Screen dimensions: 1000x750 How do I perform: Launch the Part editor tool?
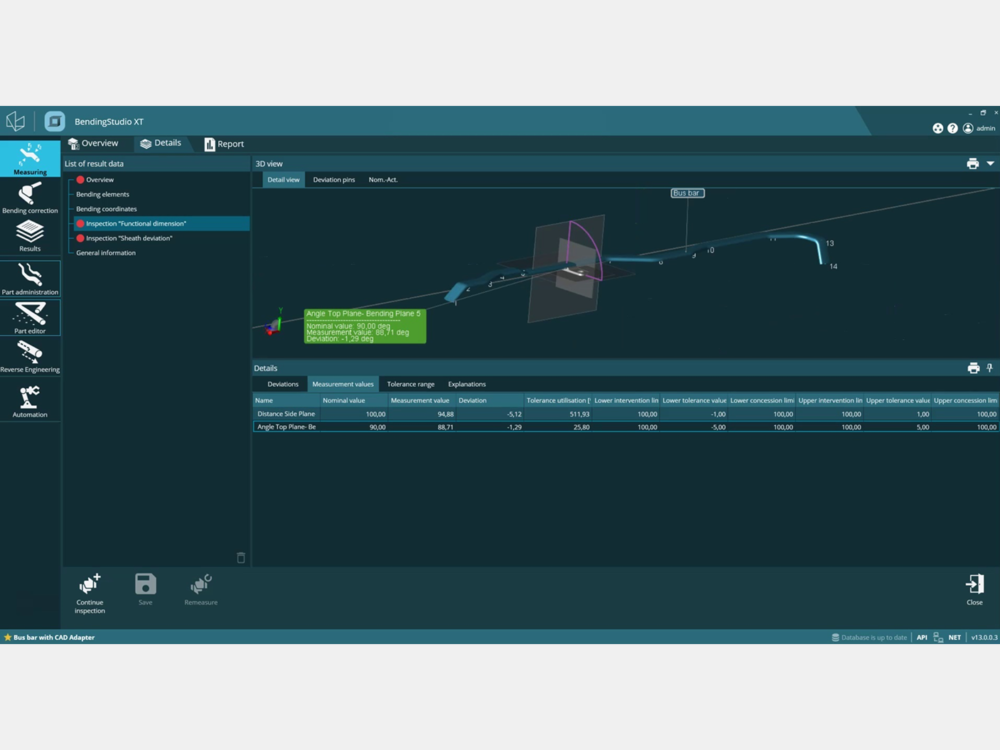[30, 318]
